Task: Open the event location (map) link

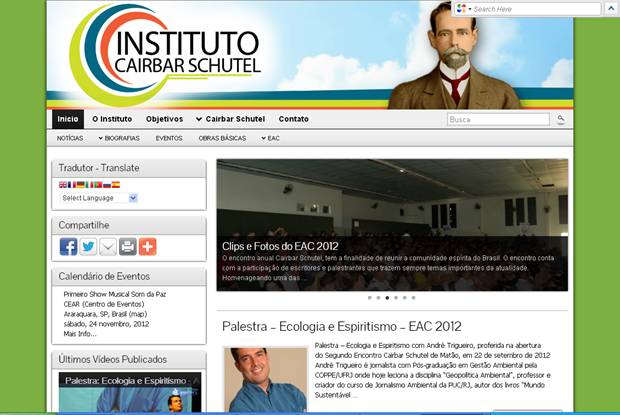Action: click(139, 314)
